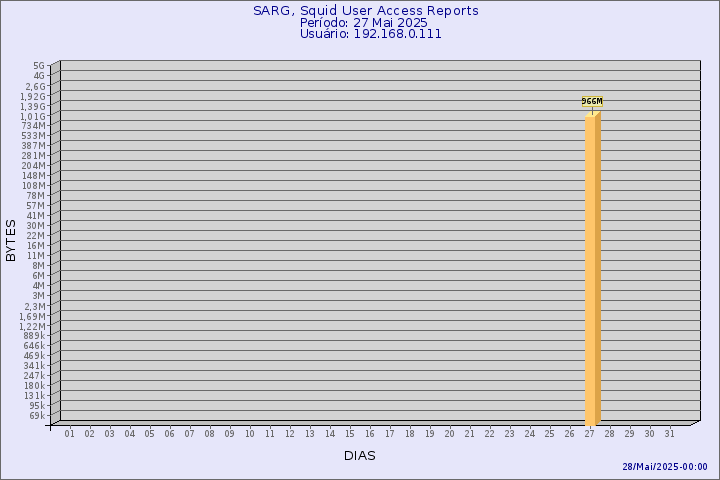Viewport: 720px width, 480px height.
Task: Click day 31 on the x-axis
Action: tap(669, 434)
